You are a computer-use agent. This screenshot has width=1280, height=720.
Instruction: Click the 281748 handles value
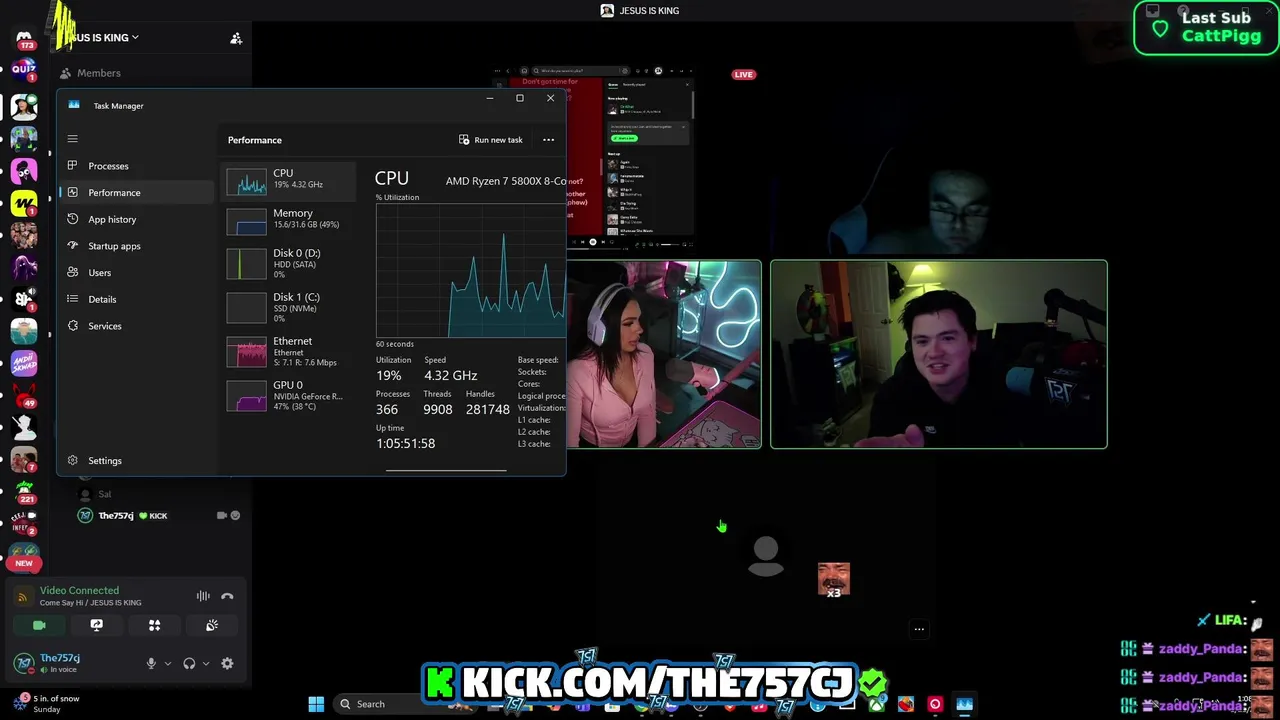click(487, 409)
